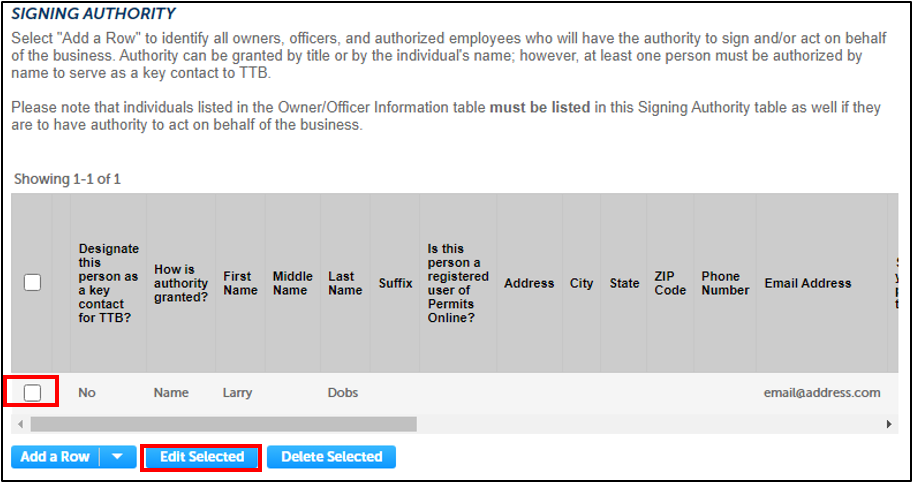The height and width of the screenshot is (483, 913).
Task: Click Delete Selected button
Action: pos(331,457)
